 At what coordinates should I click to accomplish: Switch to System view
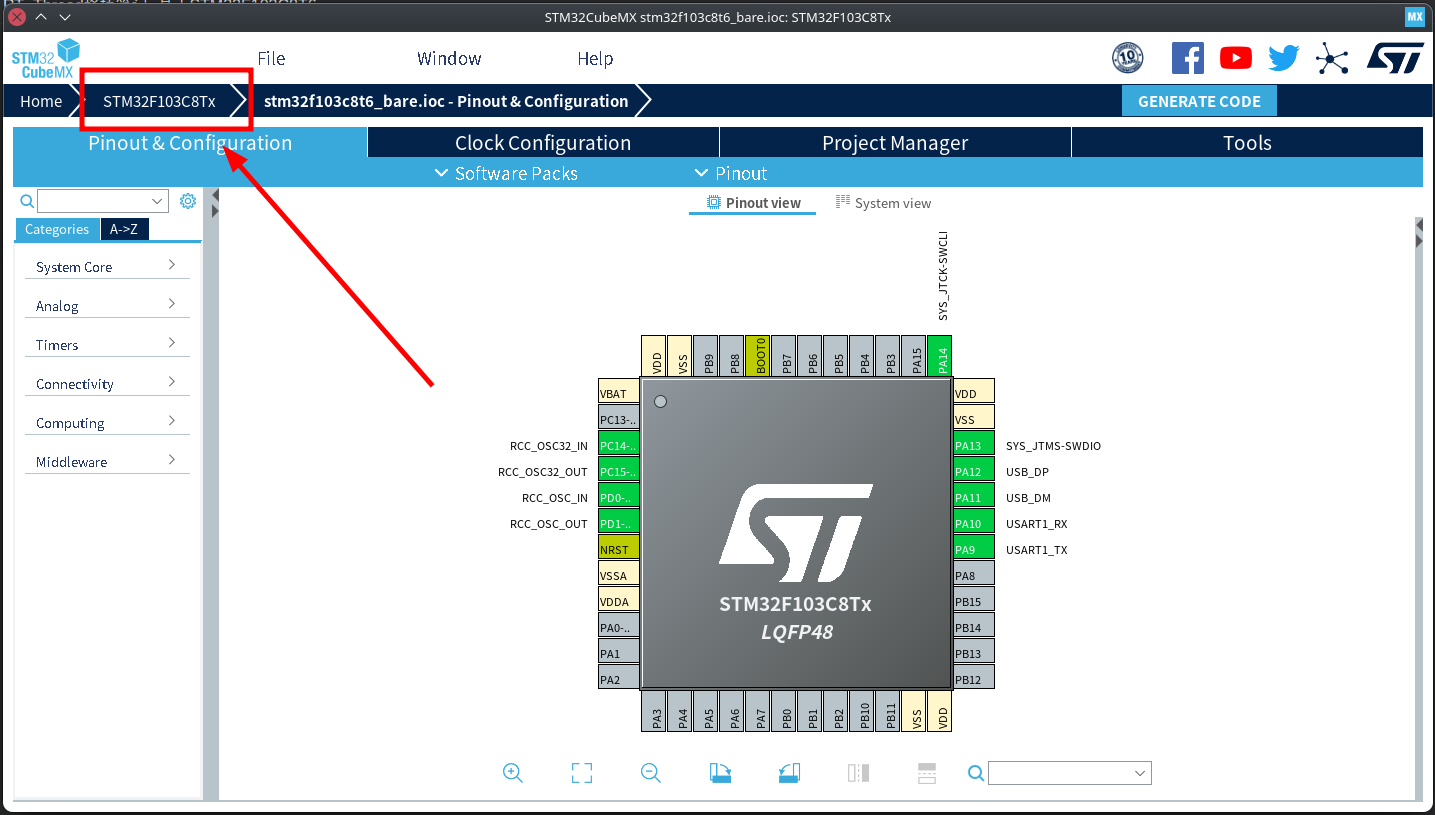point(884,203)
